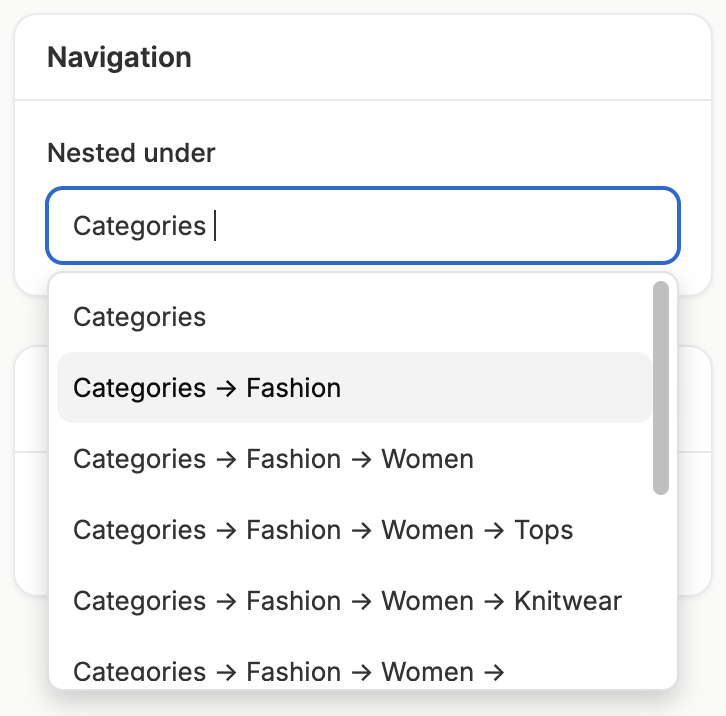This screenshot has height=716, width=726.
Task: Select the partially visible last Women option
Action: click(288, 672)
